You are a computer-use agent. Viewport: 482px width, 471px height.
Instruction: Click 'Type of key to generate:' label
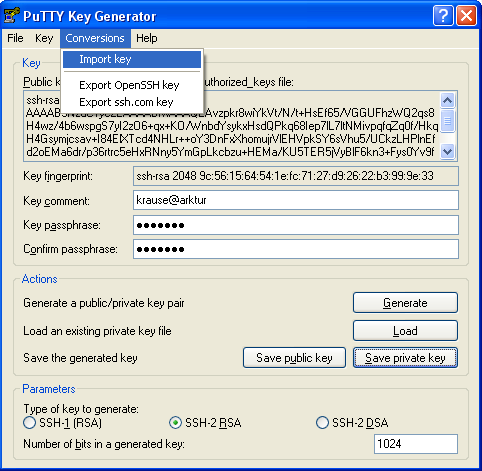pyautogui.click(x=81, y=409)
